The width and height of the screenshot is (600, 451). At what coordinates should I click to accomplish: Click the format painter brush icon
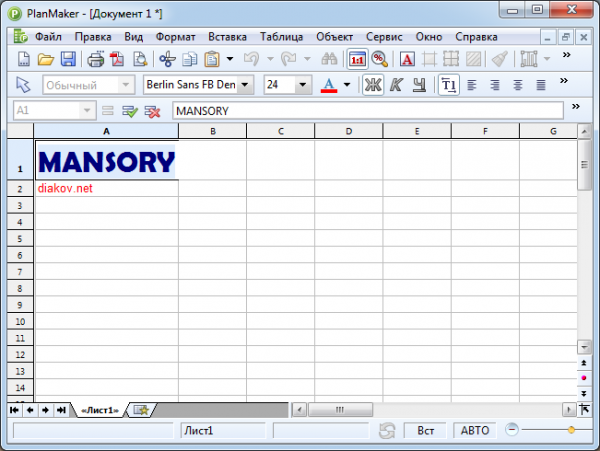point(500,59)
